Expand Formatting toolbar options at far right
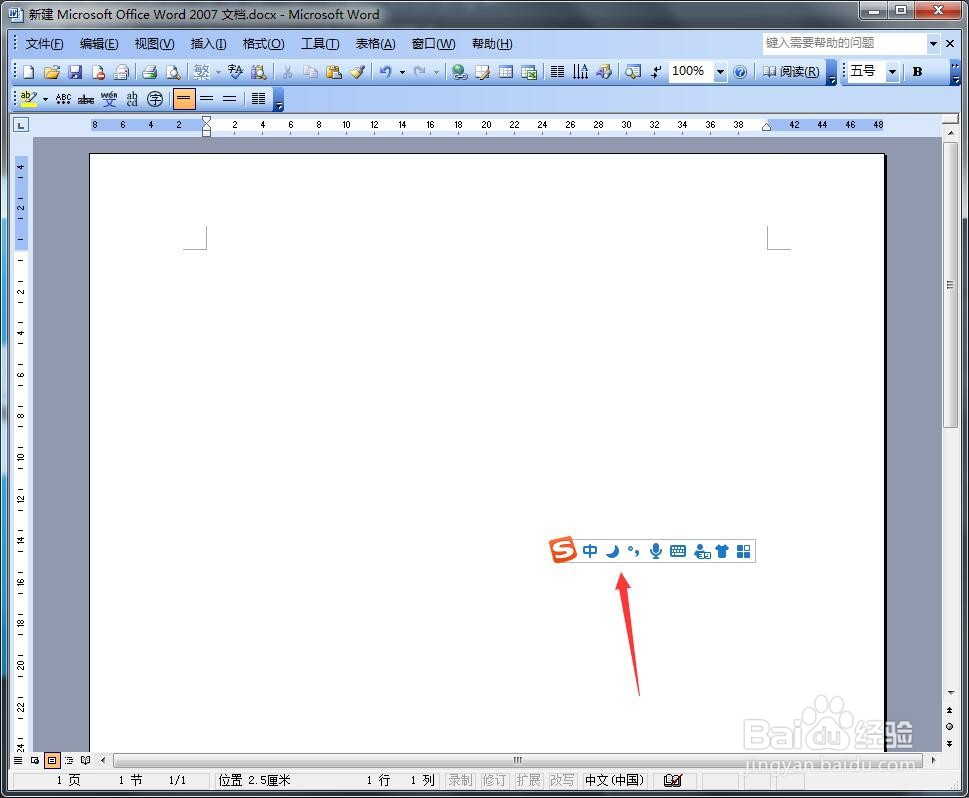Screen dimensions: 969x798 [x=956, y=73]
